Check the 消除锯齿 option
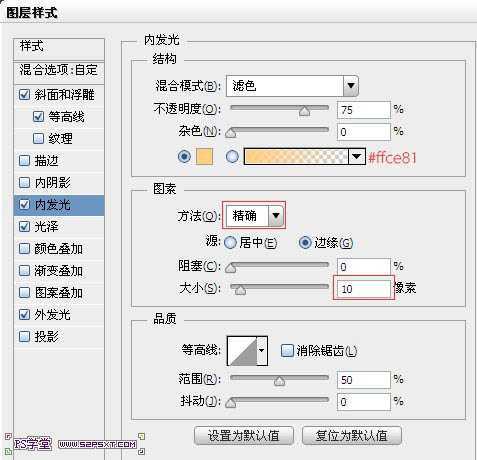This screenshot has height=460, width=477. tap(287, 351)
